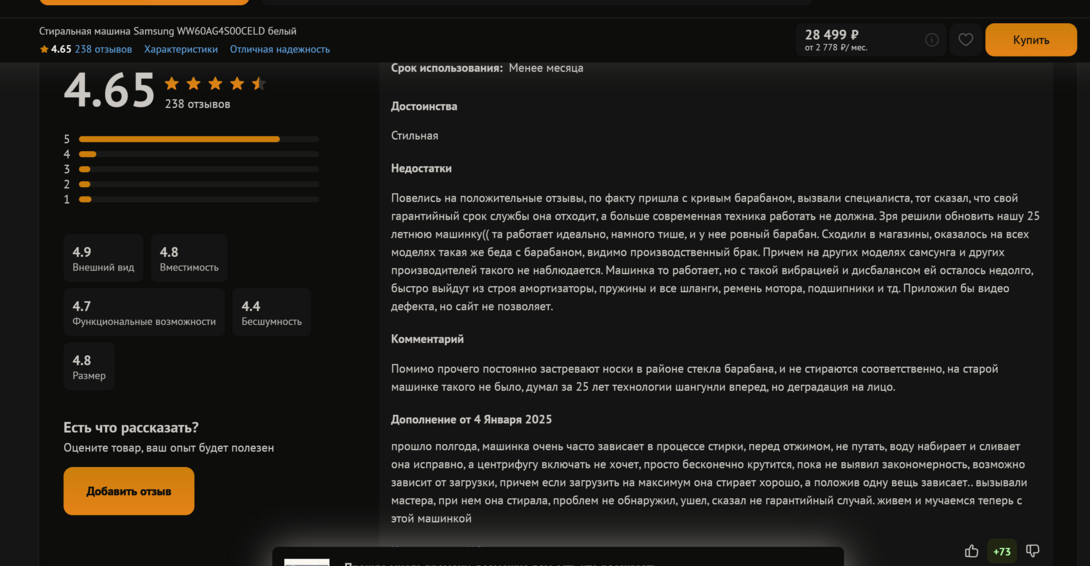The width and height of the screenshot is (1090, 566).
Task: Dislike the review with thumbs down
Action: 1033,551
